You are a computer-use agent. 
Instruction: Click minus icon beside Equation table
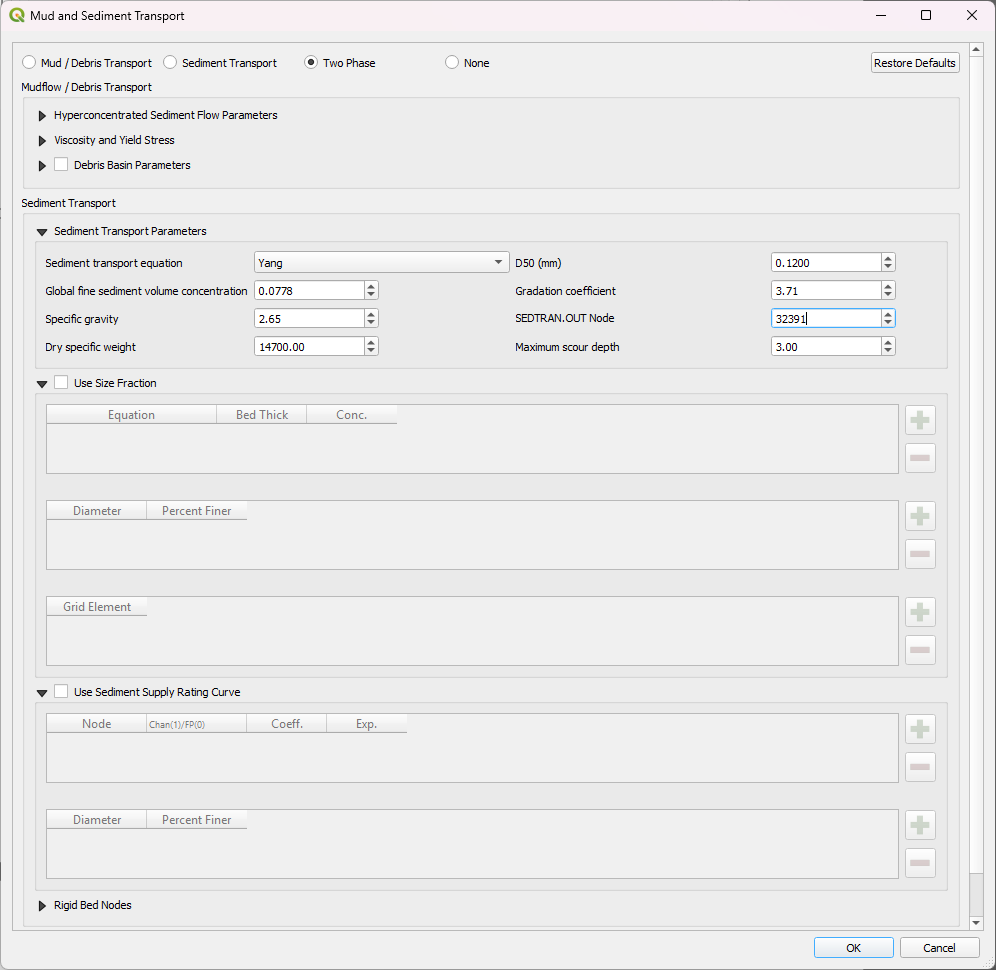pyautogui.click(x=920, y=458)
